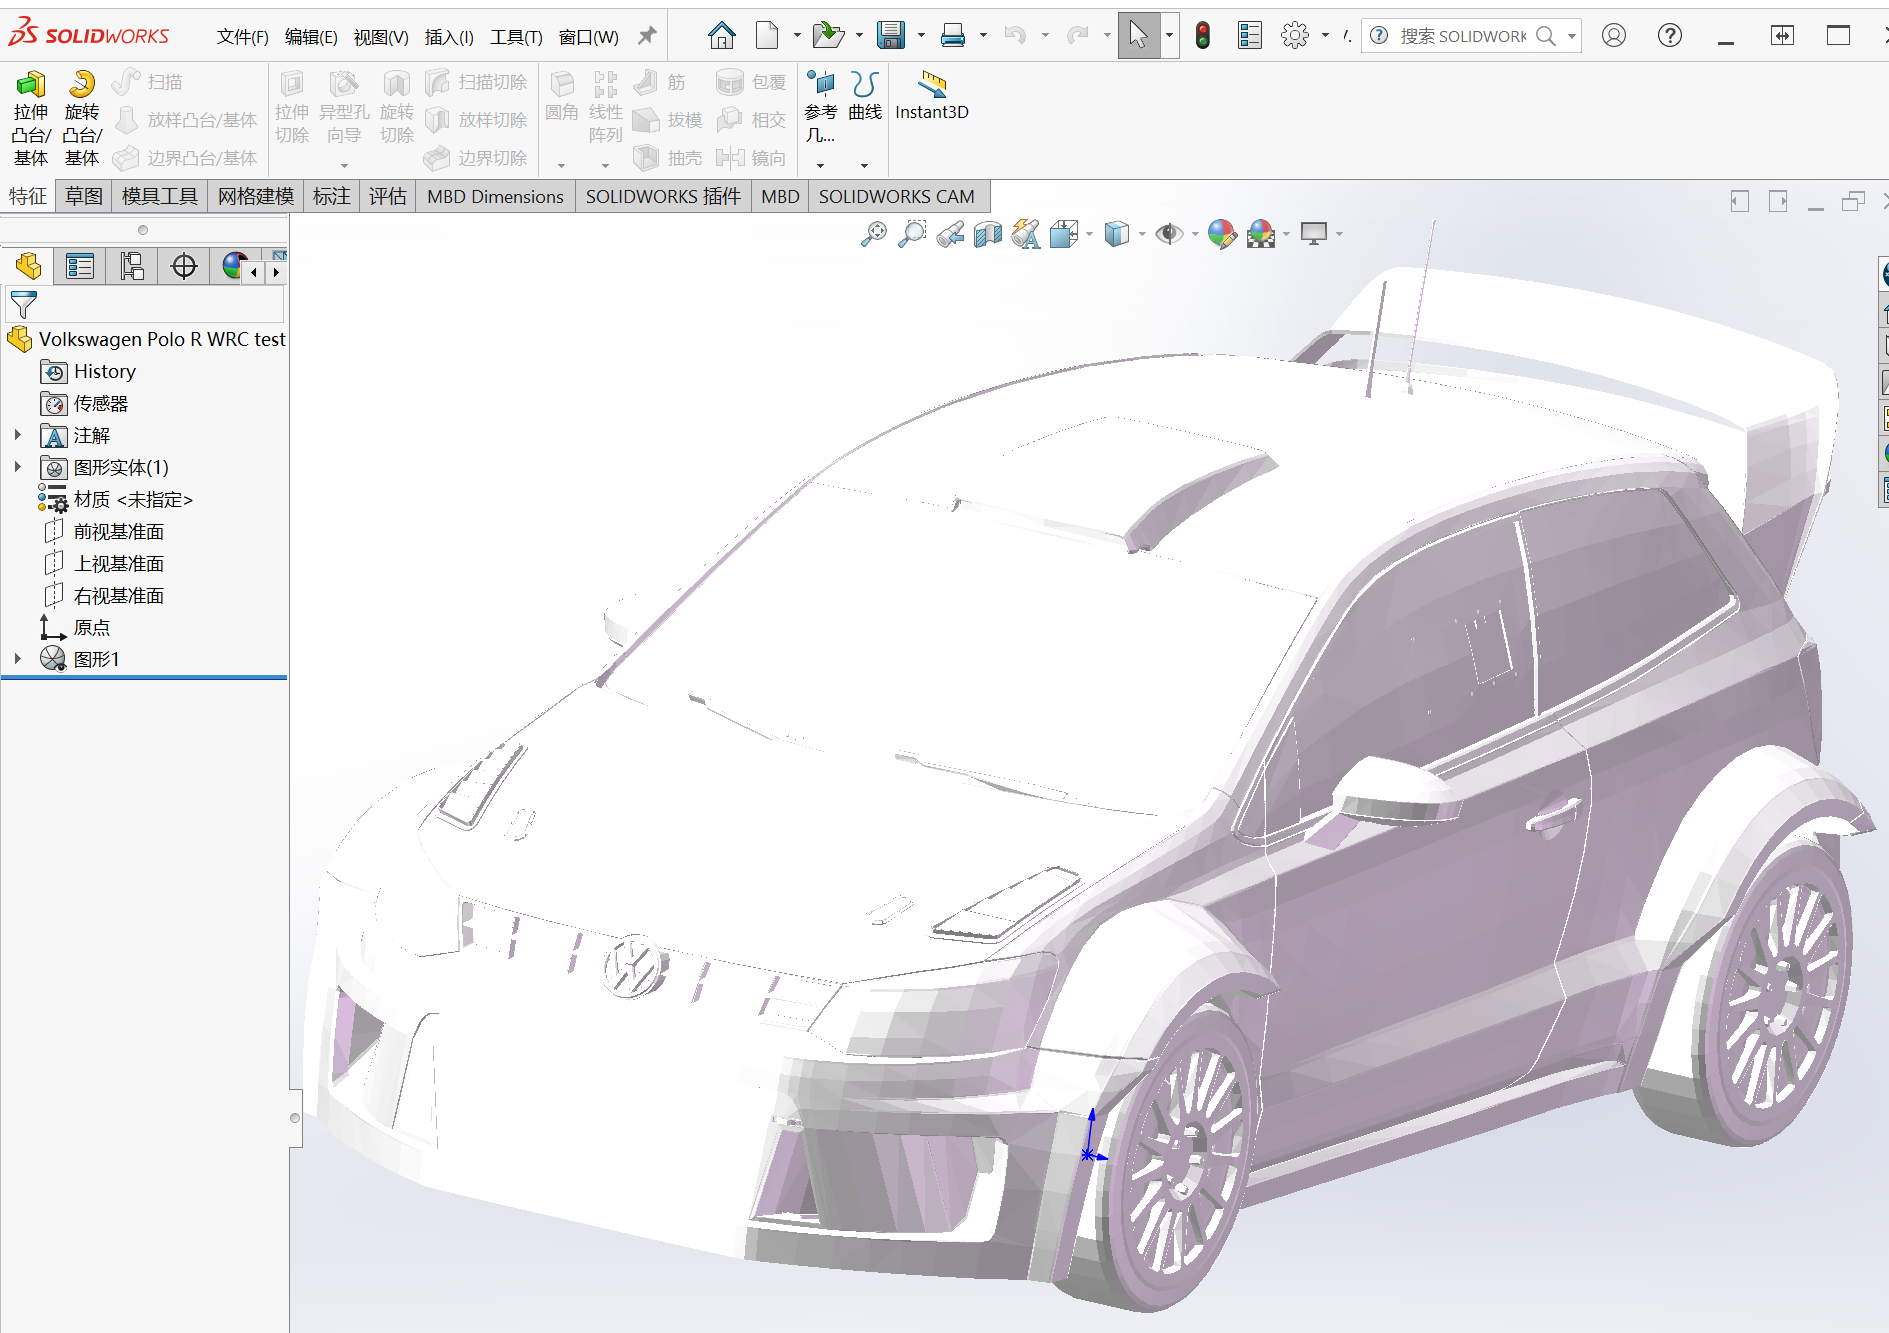Click View Settings monitor icon

(x=1314, y=234)
